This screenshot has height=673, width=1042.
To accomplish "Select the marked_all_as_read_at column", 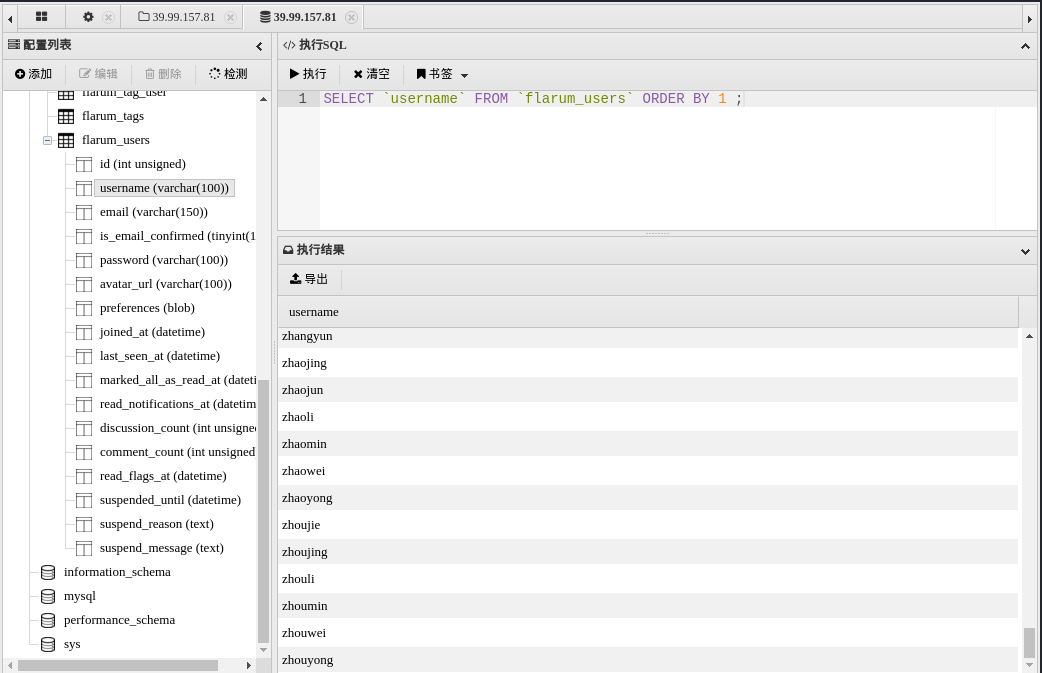I will 177,379.
